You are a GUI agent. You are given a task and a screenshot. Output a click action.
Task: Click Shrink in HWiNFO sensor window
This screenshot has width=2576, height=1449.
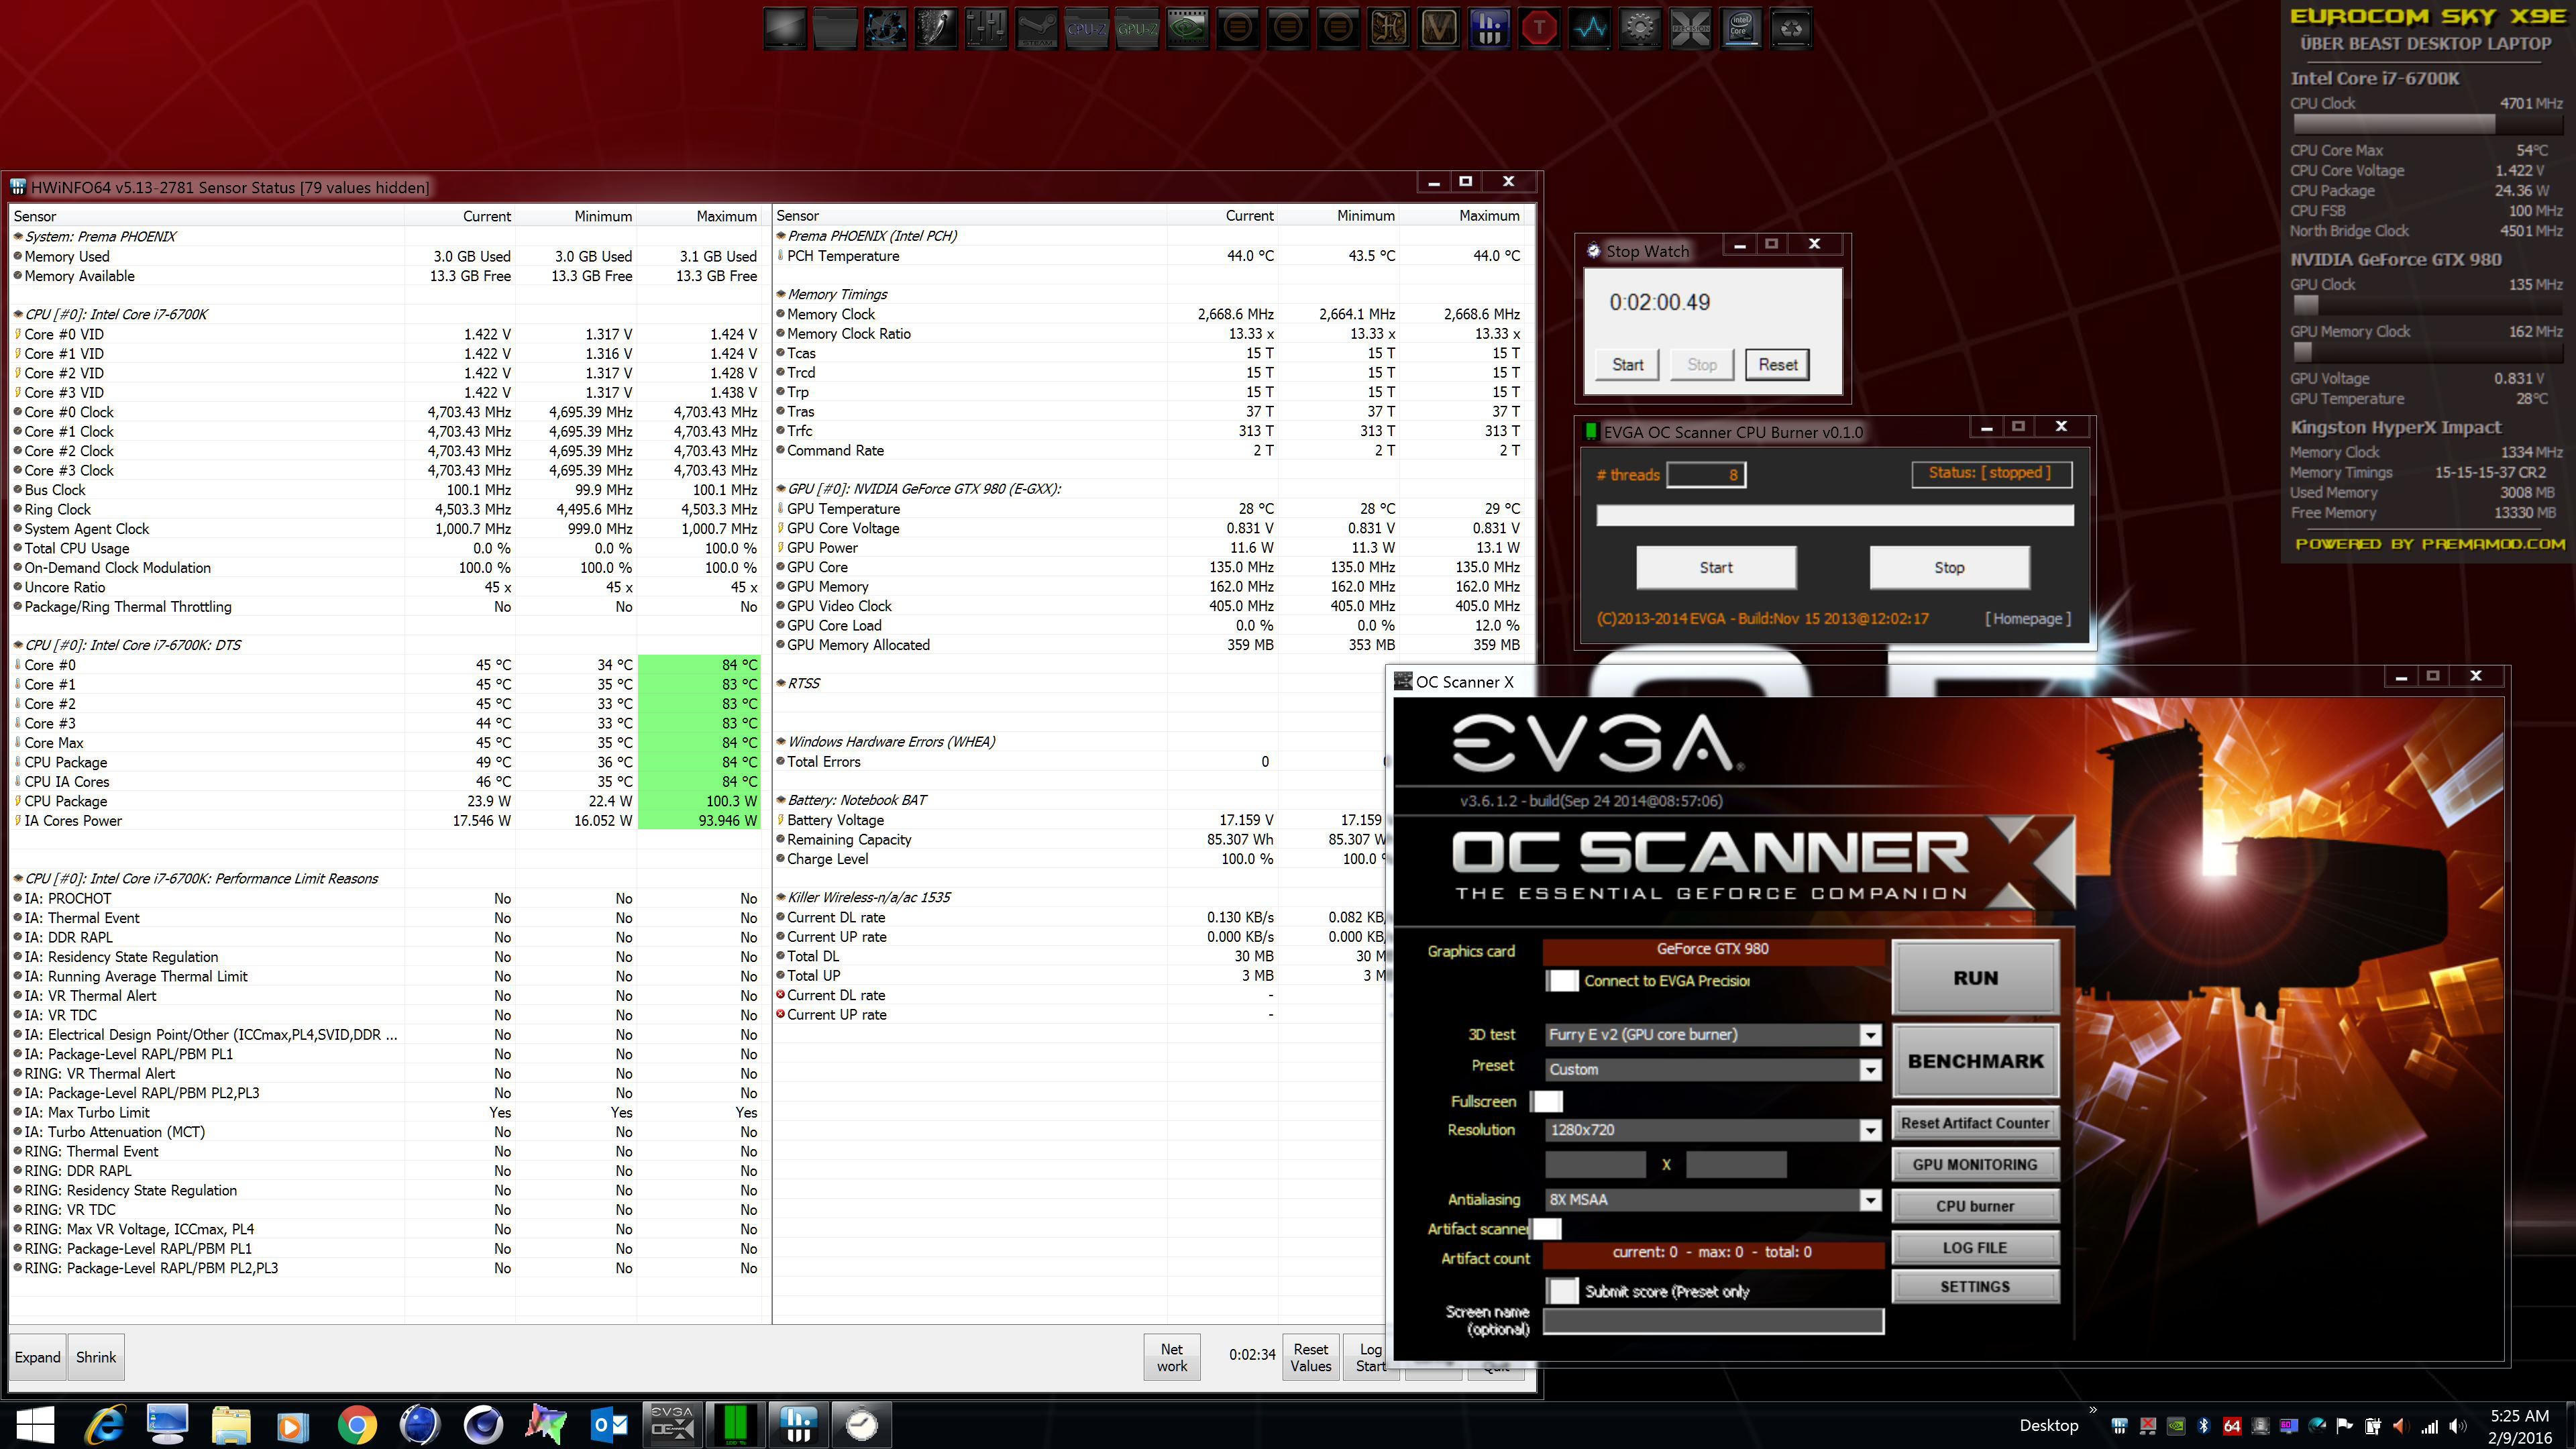[x=96, y=1357]
